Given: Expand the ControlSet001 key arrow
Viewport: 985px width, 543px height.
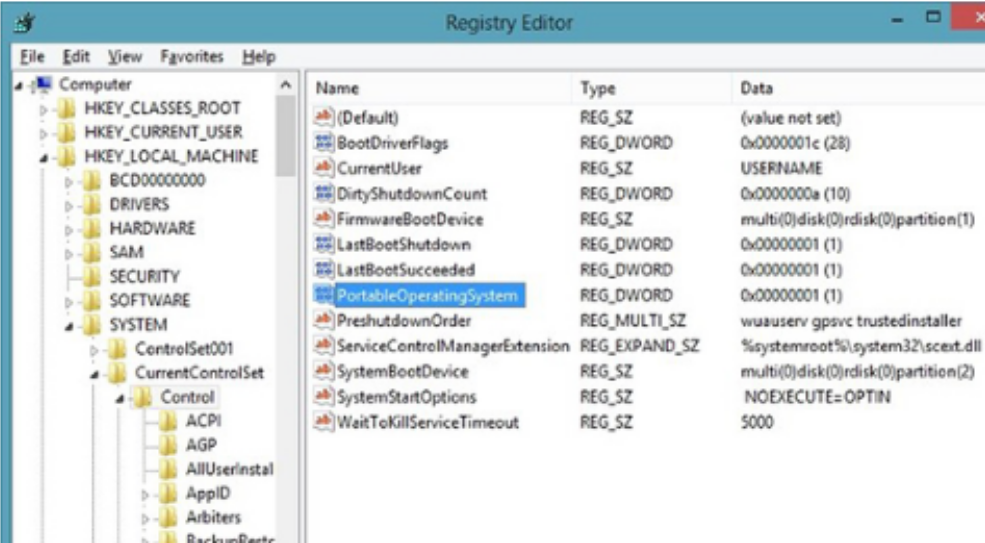Looking at the screenshot, I should 94,349.
